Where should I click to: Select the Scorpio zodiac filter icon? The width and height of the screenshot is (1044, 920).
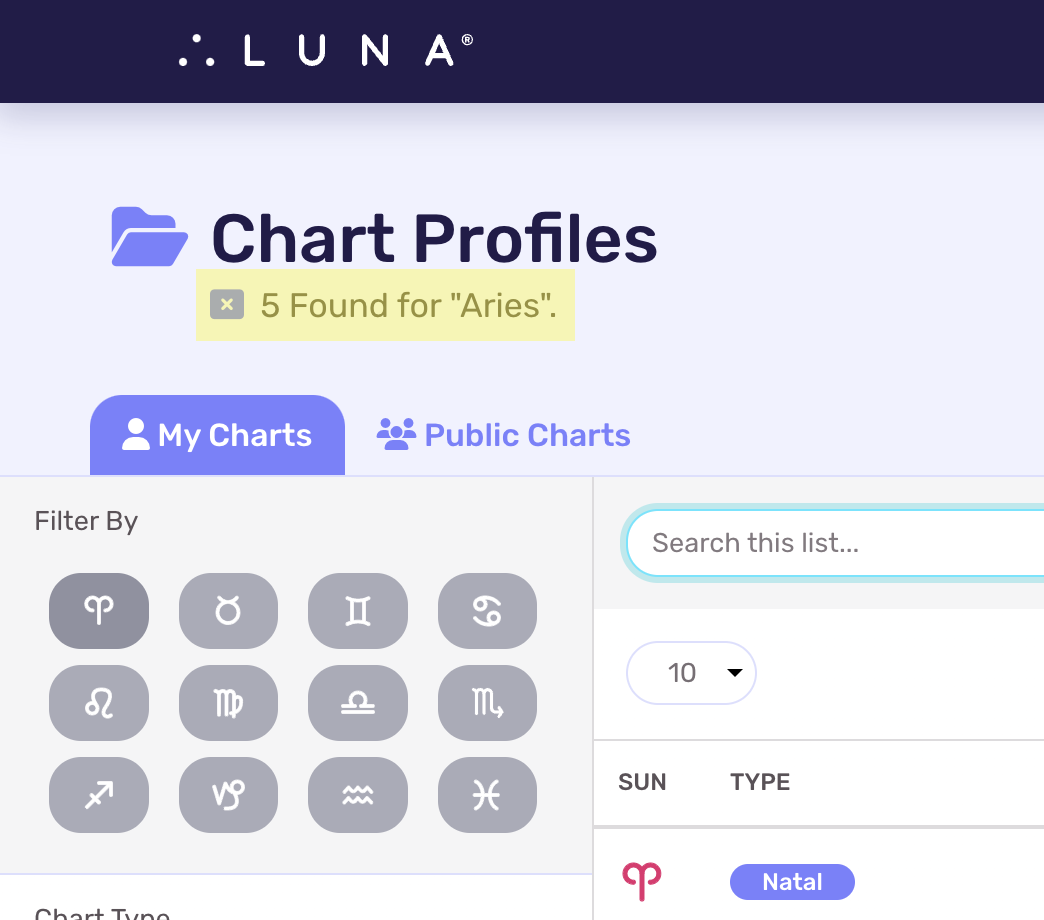(487, 703)
